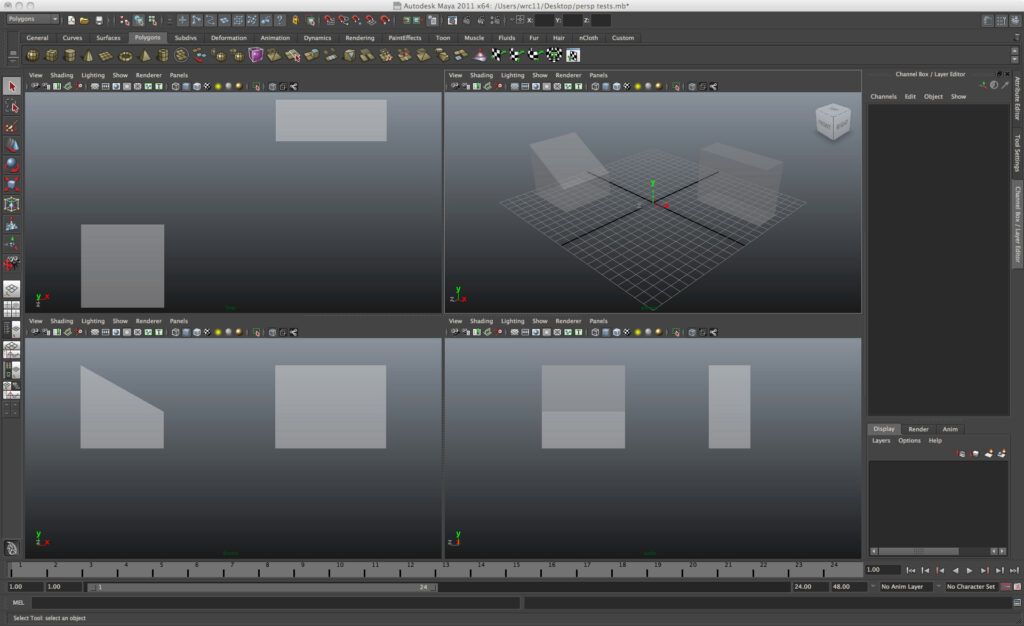The image size is (1024, 626).
Task: Open the Render layer tab
Action: point(918,429)
